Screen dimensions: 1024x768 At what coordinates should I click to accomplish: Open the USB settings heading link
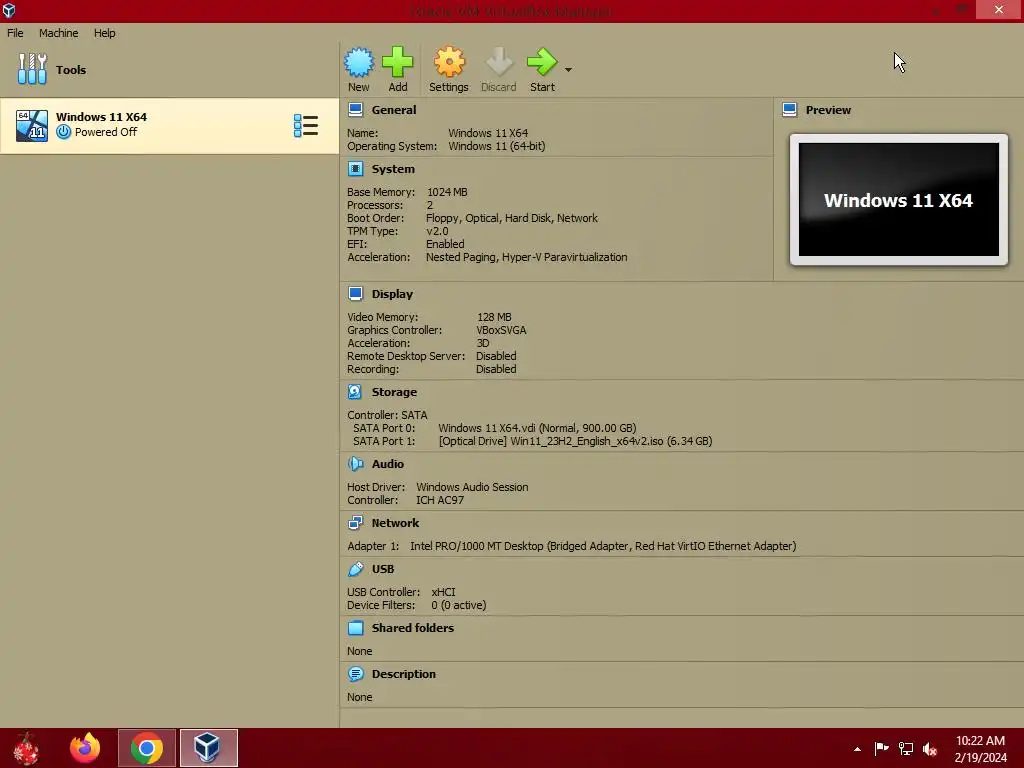[x=383, y=569]
